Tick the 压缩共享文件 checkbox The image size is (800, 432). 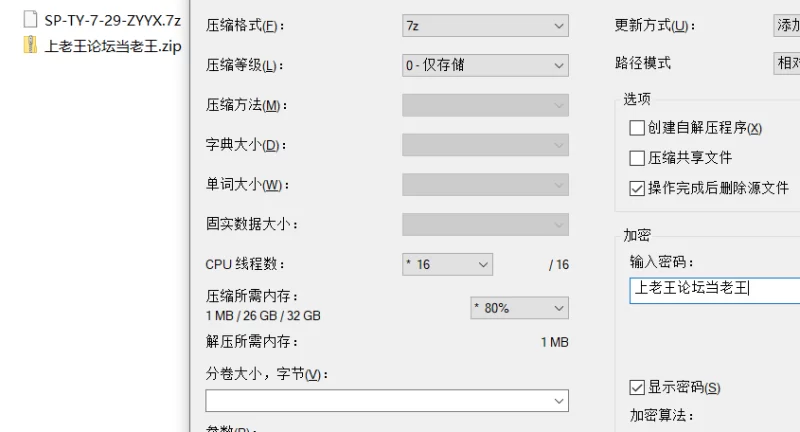[x=637, y=158]
